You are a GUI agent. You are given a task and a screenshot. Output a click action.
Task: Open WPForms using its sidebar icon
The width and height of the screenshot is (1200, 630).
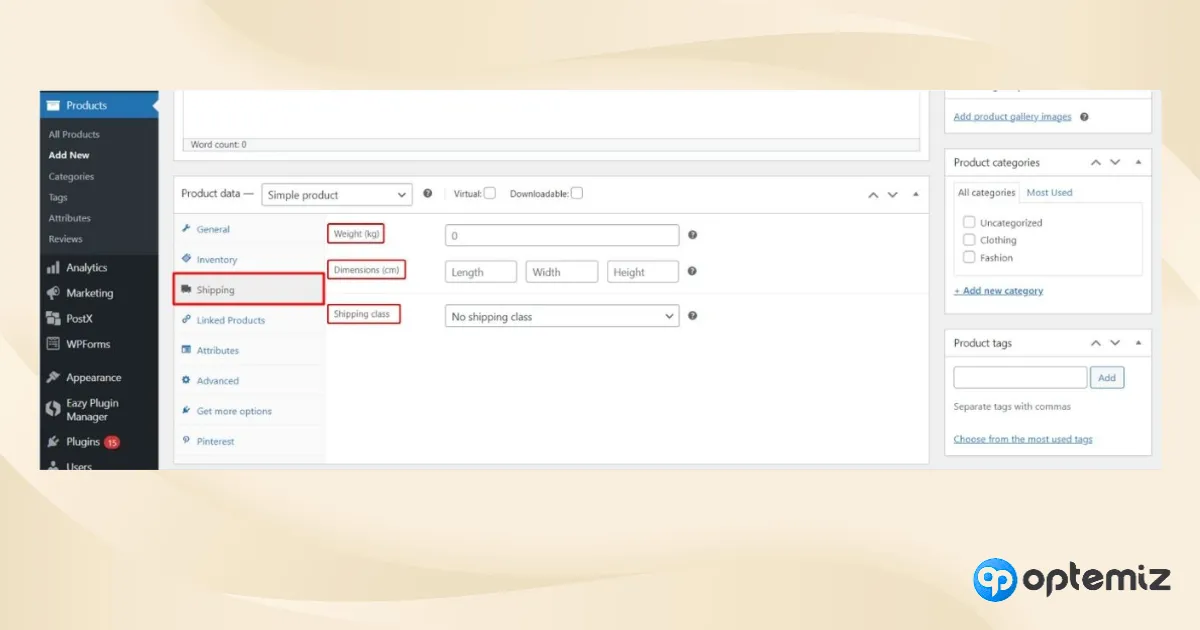(53, 344)
